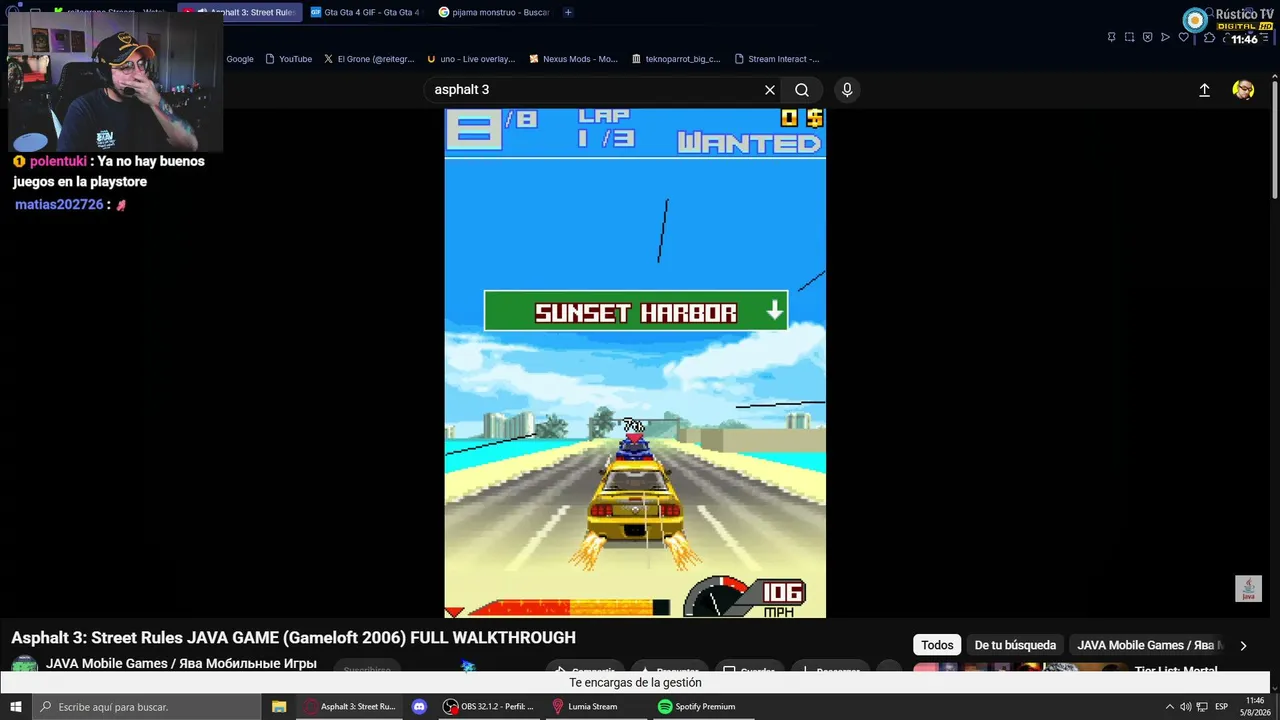Start voice search with the microphone icon
Viewport: 1280px width, 720px height.
pos(847,90)
